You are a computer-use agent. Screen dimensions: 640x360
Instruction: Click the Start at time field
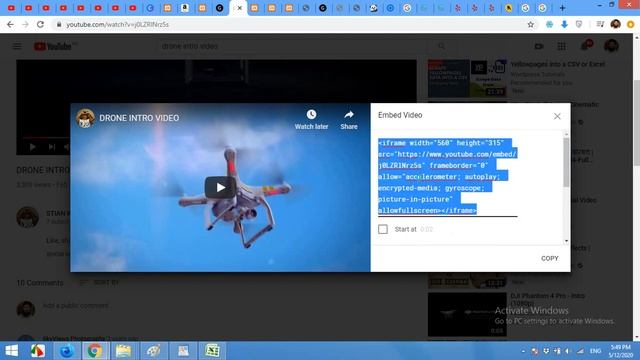click(x=427, y=229)
